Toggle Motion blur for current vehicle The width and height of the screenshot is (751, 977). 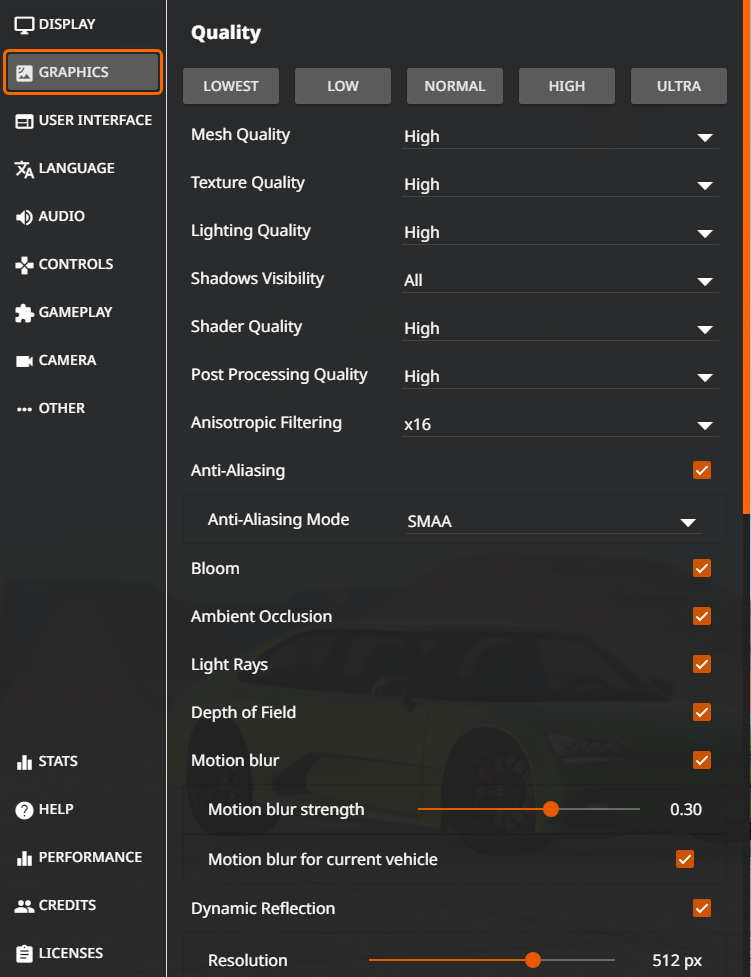pos(685,859)
